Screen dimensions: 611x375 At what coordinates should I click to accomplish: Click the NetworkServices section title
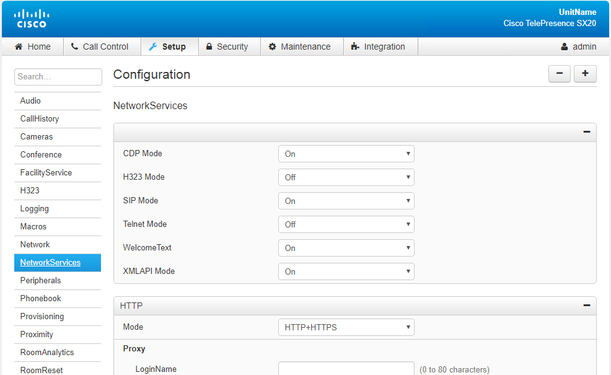150,106
